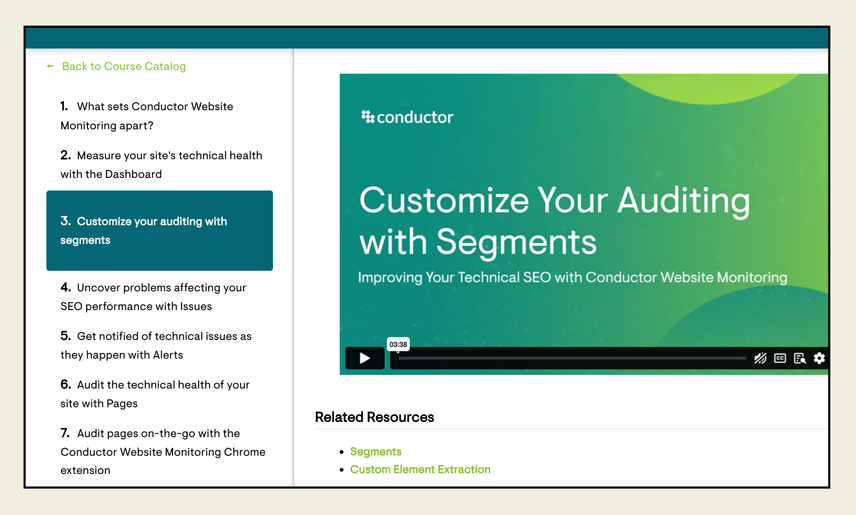Open the Custom Element Extraction link
Screen dimensions: 856x515
[x=420, y=469]
